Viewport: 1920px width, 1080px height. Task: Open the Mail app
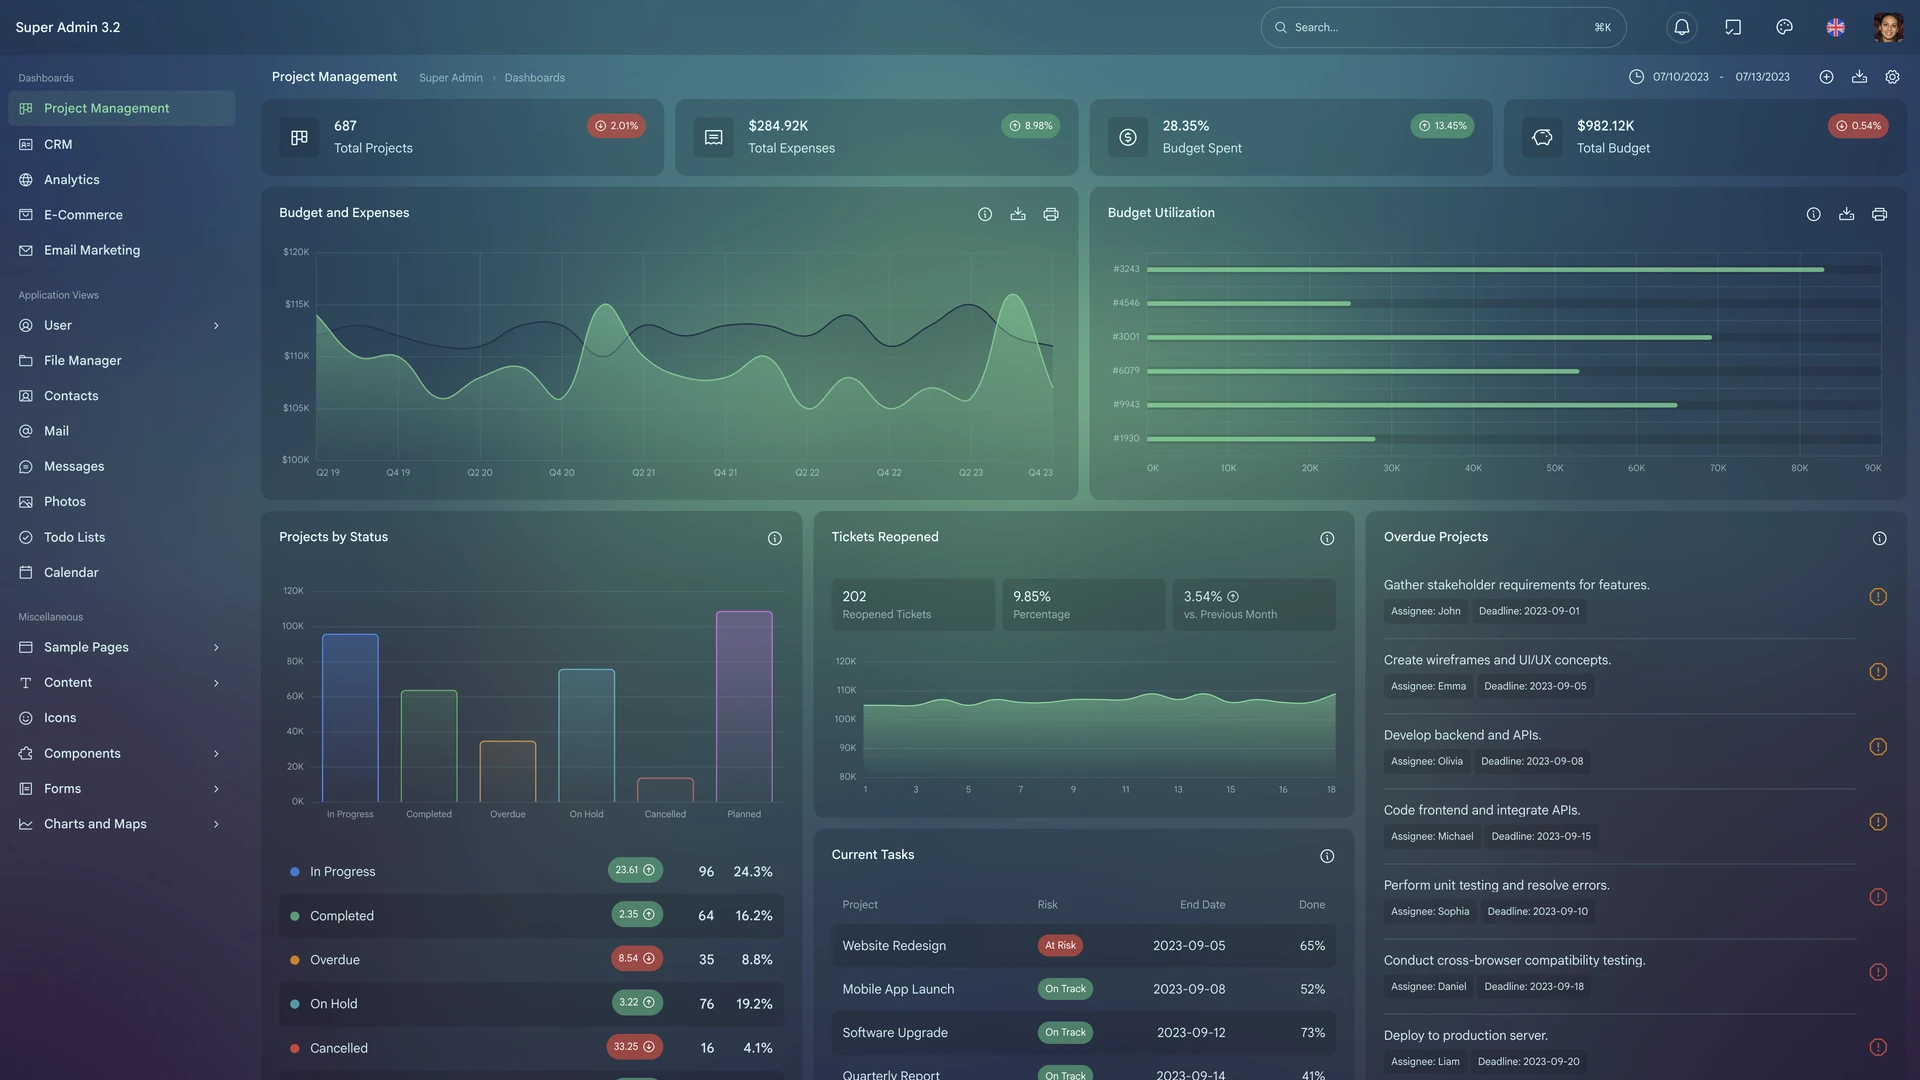pos(121,431)
